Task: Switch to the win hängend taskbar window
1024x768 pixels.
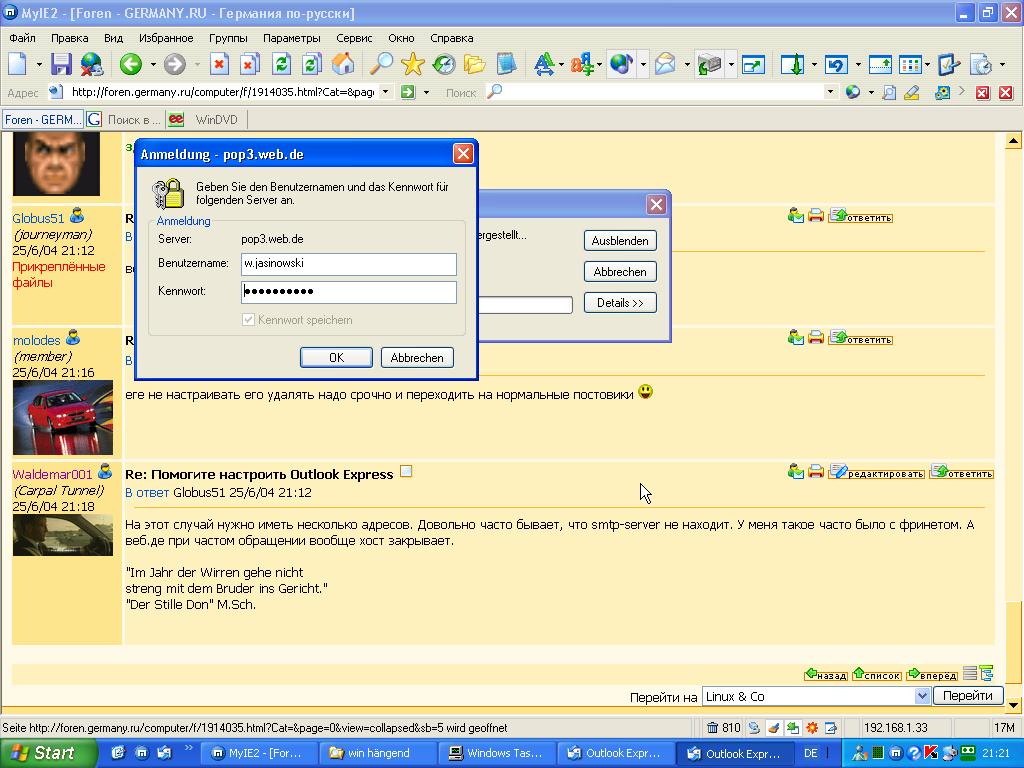Action: 377,753
